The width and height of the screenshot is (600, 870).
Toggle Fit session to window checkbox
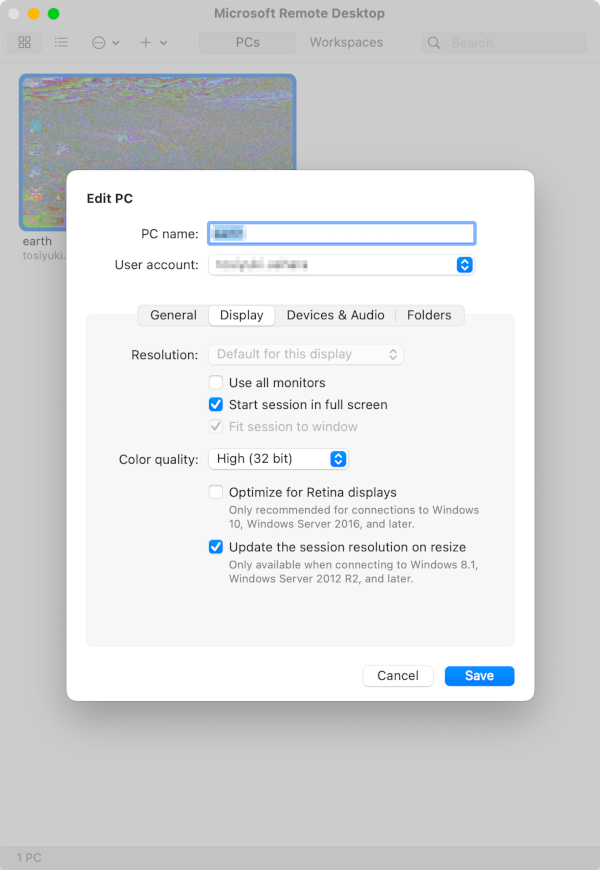click(x=216, y=427)
